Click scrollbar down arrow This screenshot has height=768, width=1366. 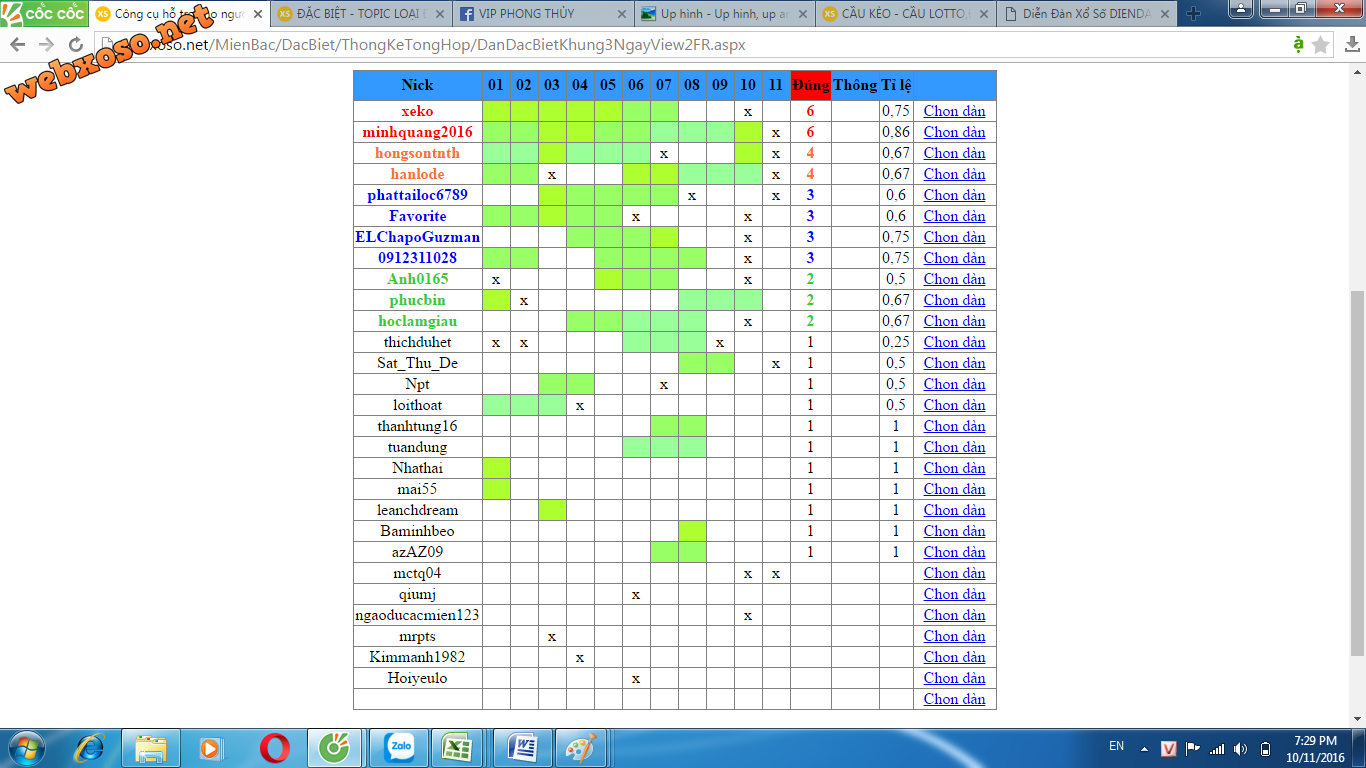1357,718
